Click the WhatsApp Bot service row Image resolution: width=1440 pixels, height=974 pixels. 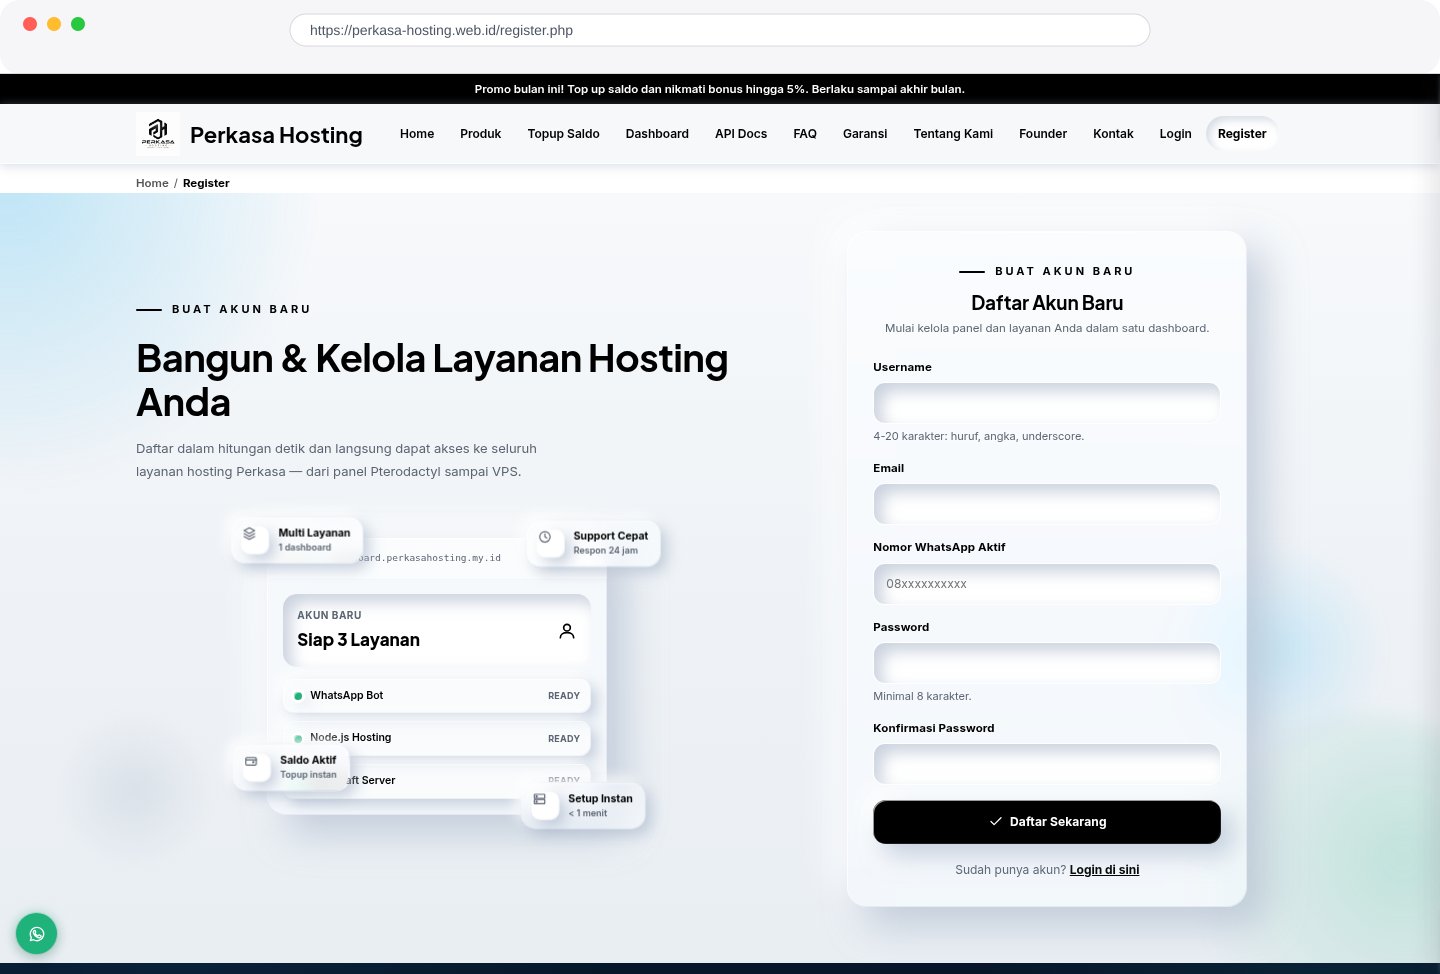pyautogui.click(x=437, y=696)
